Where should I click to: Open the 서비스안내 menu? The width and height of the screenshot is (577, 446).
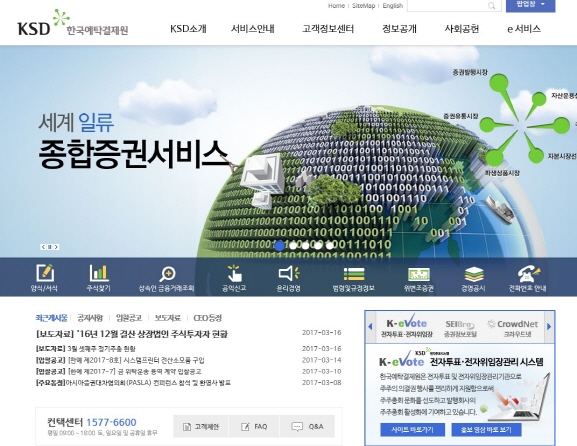[253, 29]
